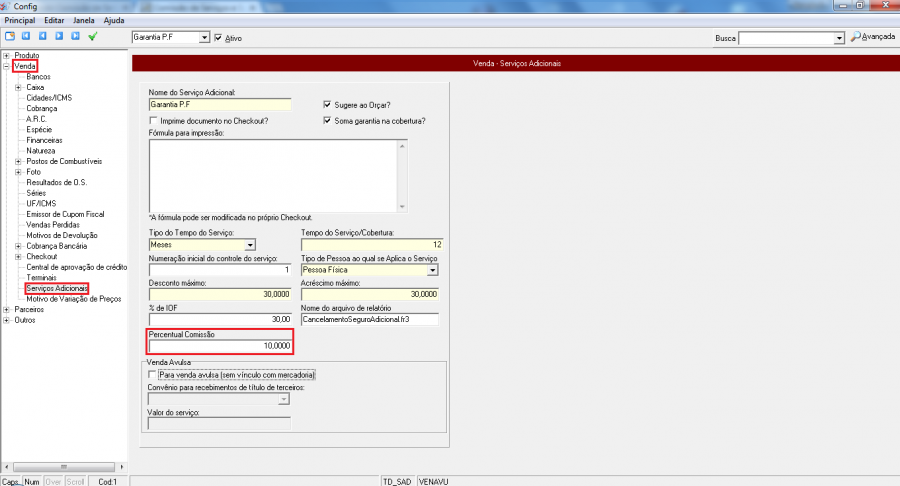900x486 pixels.
Task: Open the Janela menu
Action: 84,20
